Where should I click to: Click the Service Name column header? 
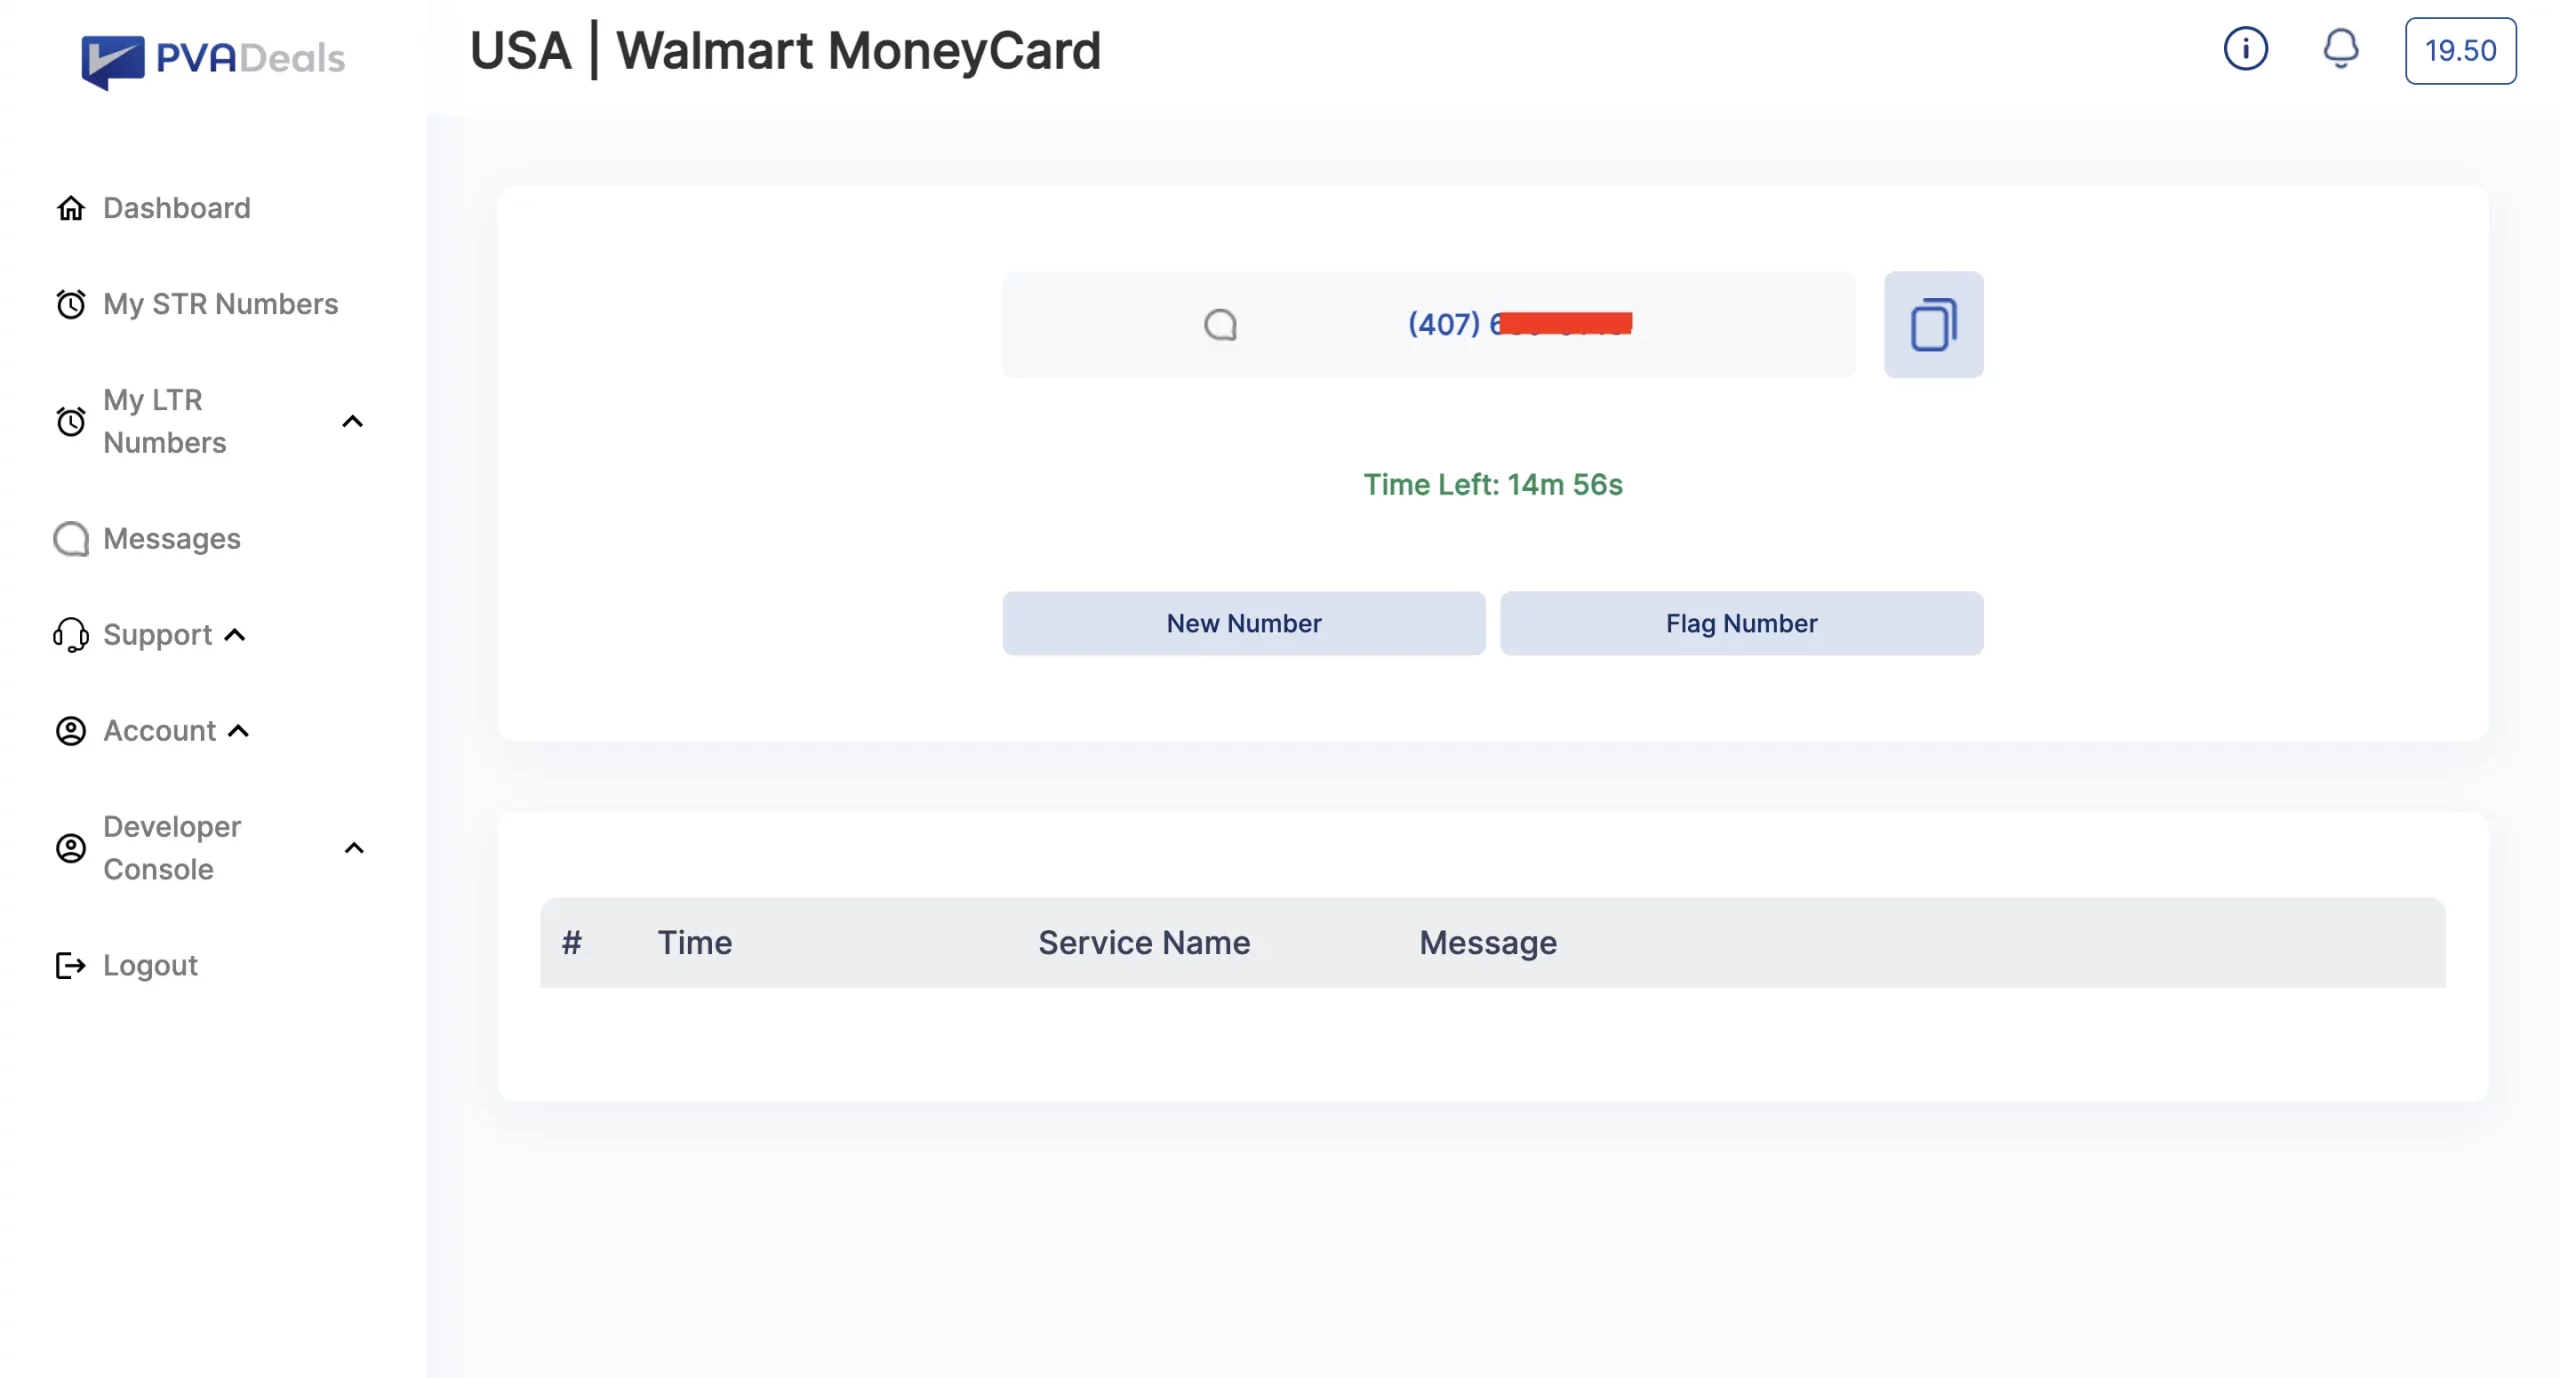[x=1144, y=943]
